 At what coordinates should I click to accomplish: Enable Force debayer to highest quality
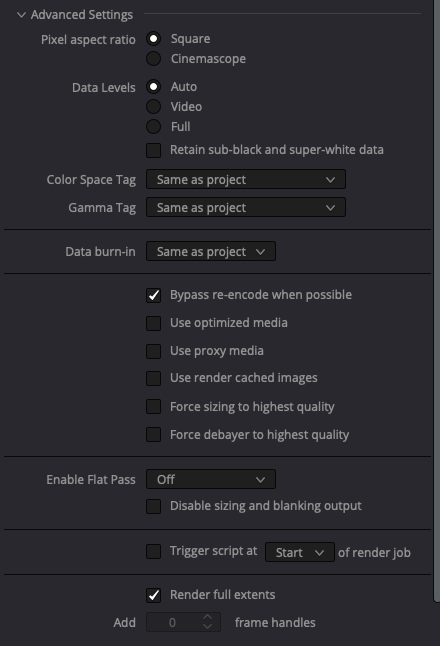(x=154, y=435)
